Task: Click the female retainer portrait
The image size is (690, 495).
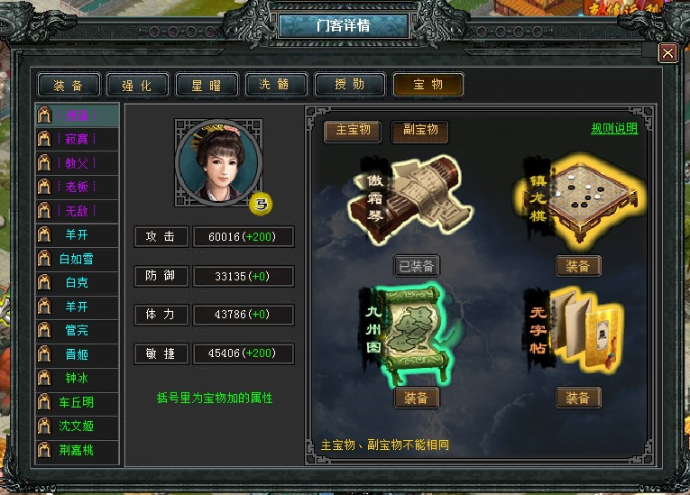Action: coord(218,162)
